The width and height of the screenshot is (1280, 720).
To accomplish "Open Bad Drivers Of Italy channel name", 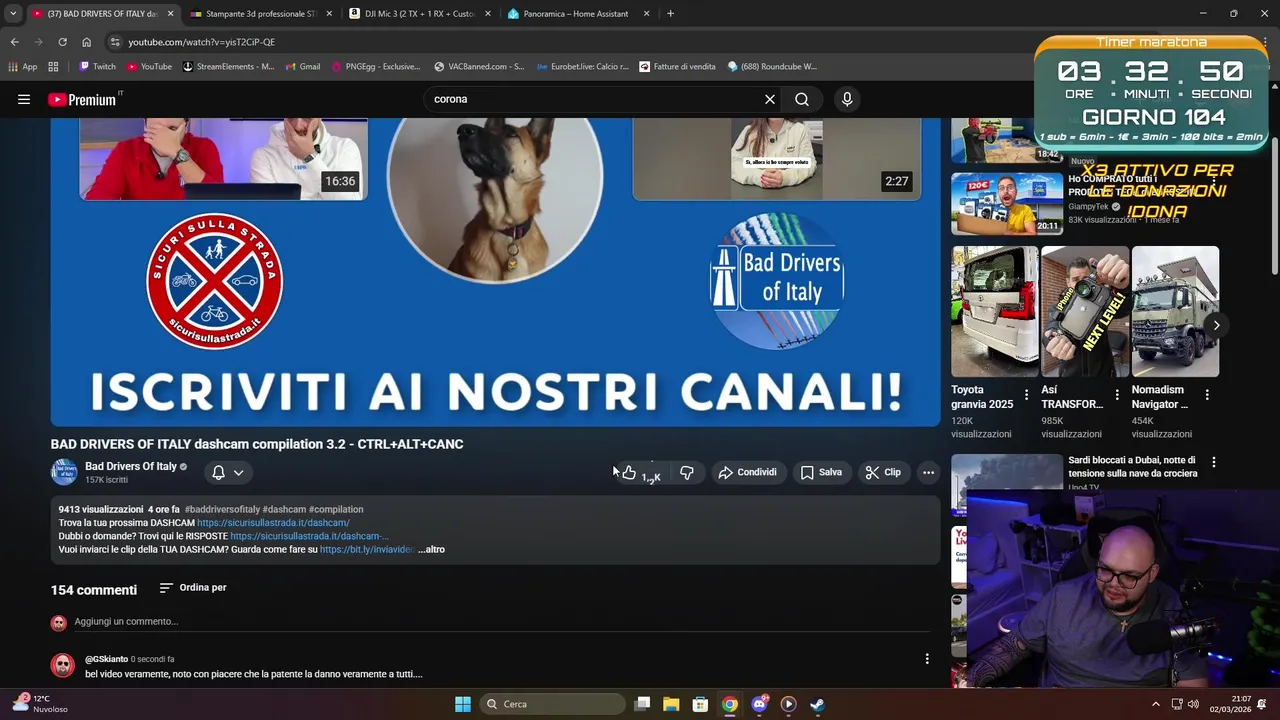I will click(x=131, y=466).
